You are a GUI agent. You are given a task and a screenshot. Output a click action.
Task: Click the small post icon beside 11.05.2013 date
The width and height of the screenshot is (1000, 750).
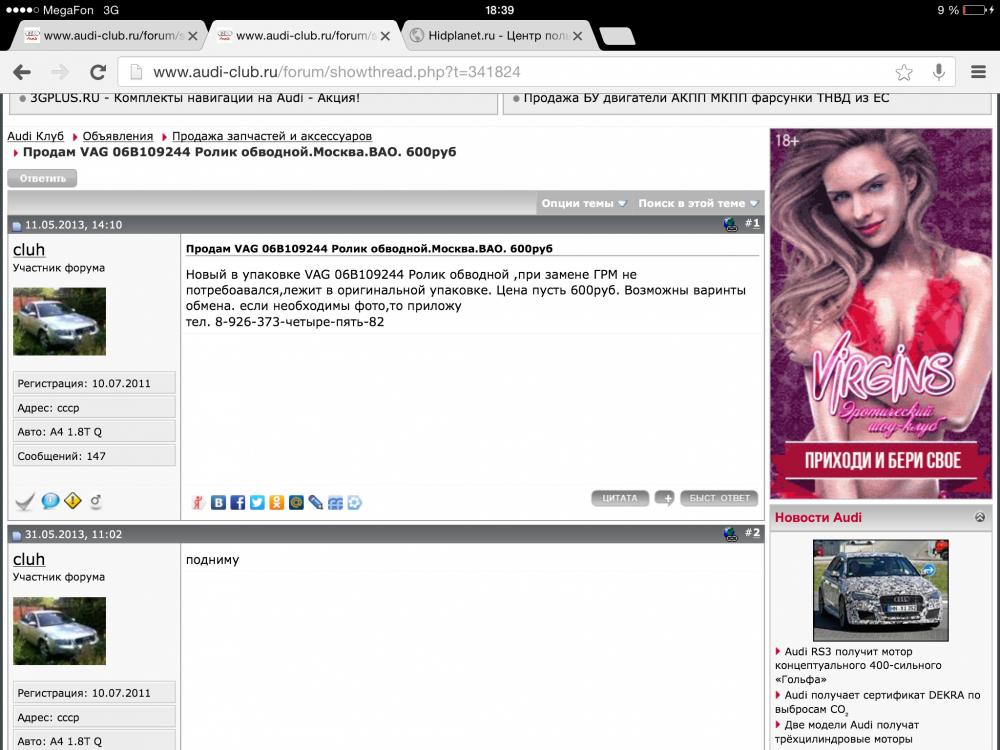click(17, 226)
